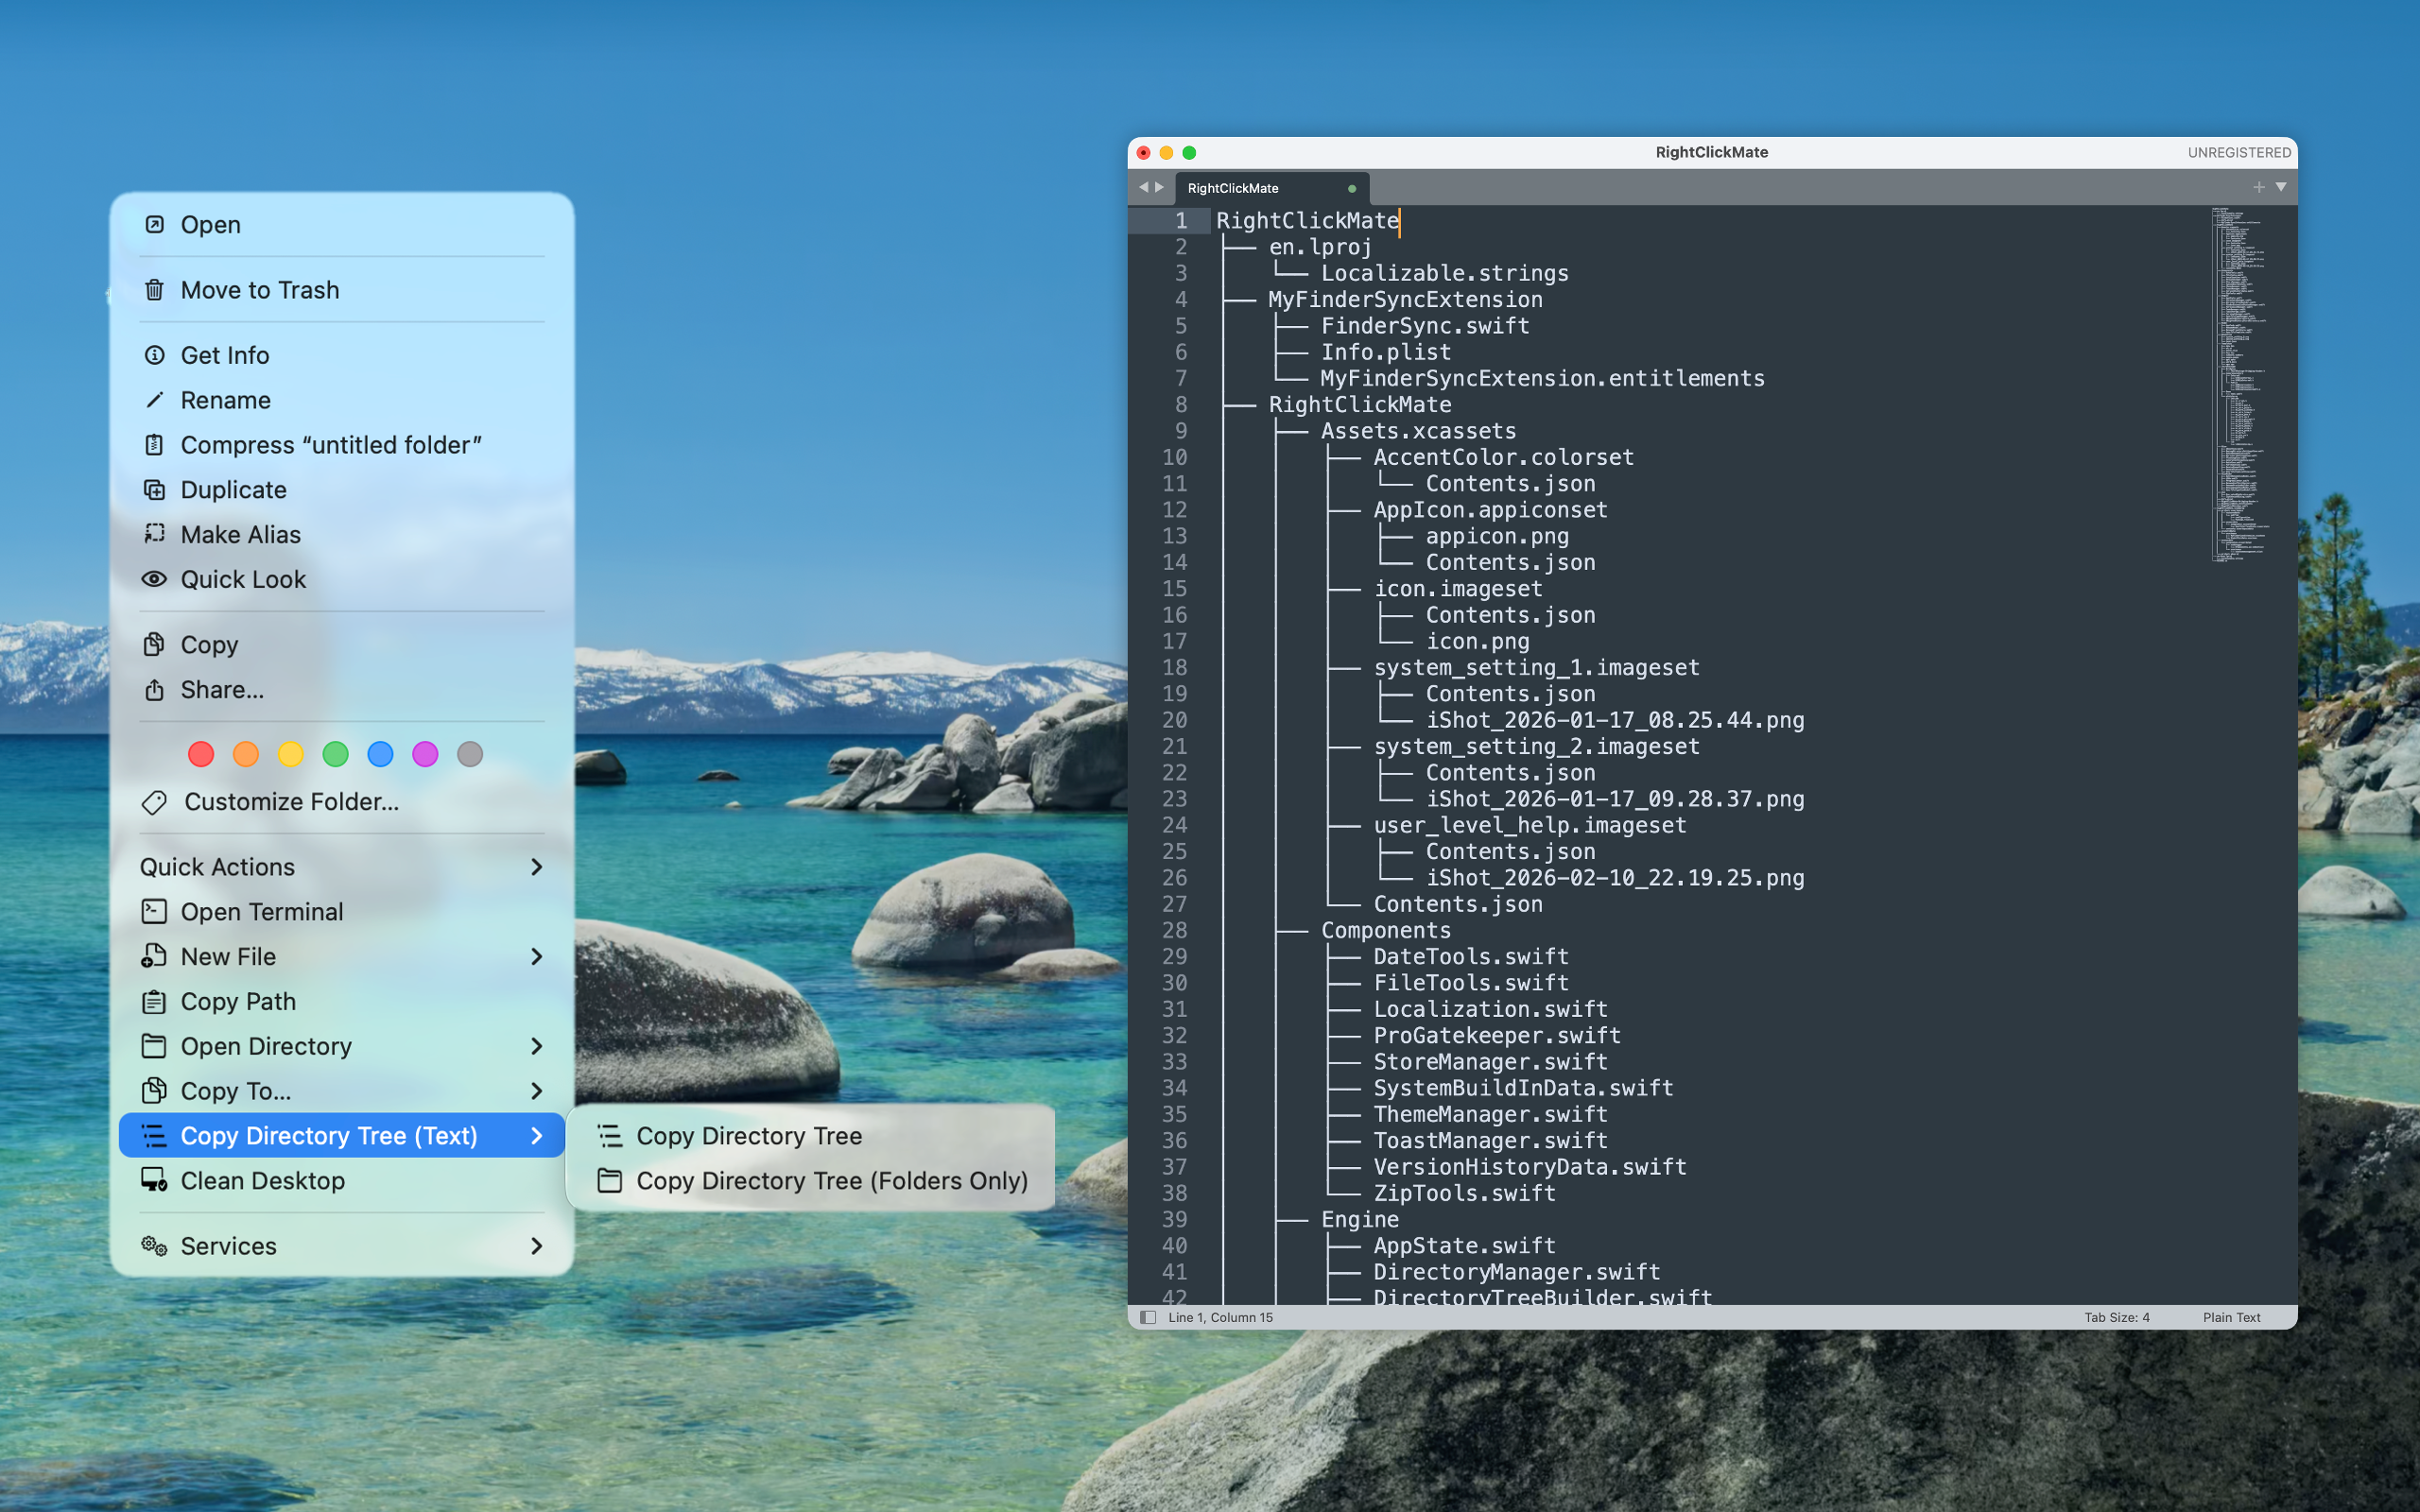Image resolution: width=2420 pixels, height=1512 pixels.
Task: Click the UNREGISTERED label in title bar
Action: [x=2239, y=152]
